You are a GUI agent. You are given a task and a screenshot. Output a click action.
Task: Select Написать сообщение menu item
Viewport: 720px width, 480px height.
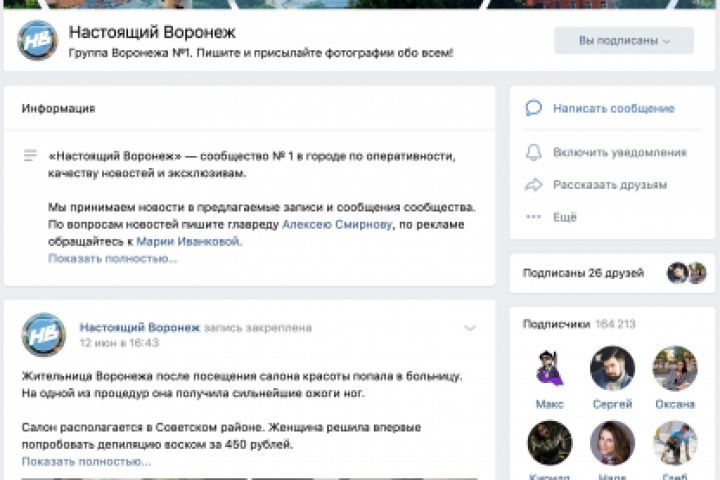click(x=613, y=108)
